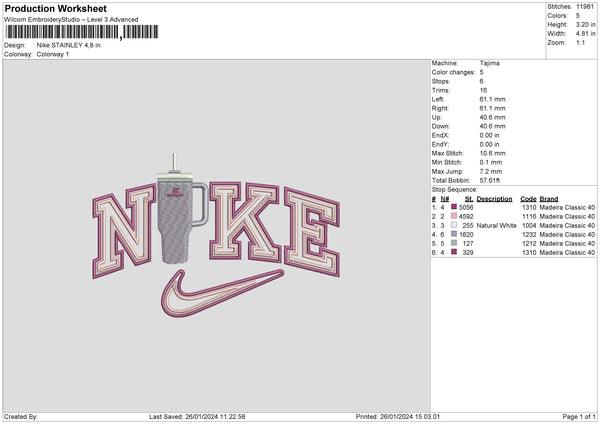Click the Stop Sequence heading

point(455,190)
